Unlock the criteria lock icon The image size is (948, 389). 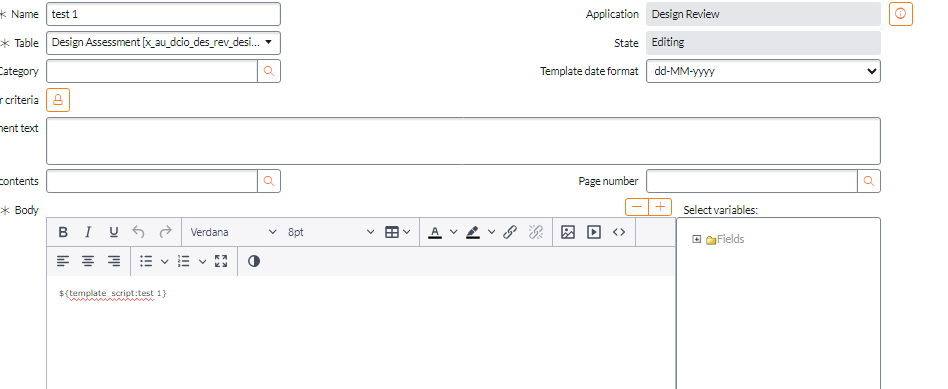click(x=58, y=100)
